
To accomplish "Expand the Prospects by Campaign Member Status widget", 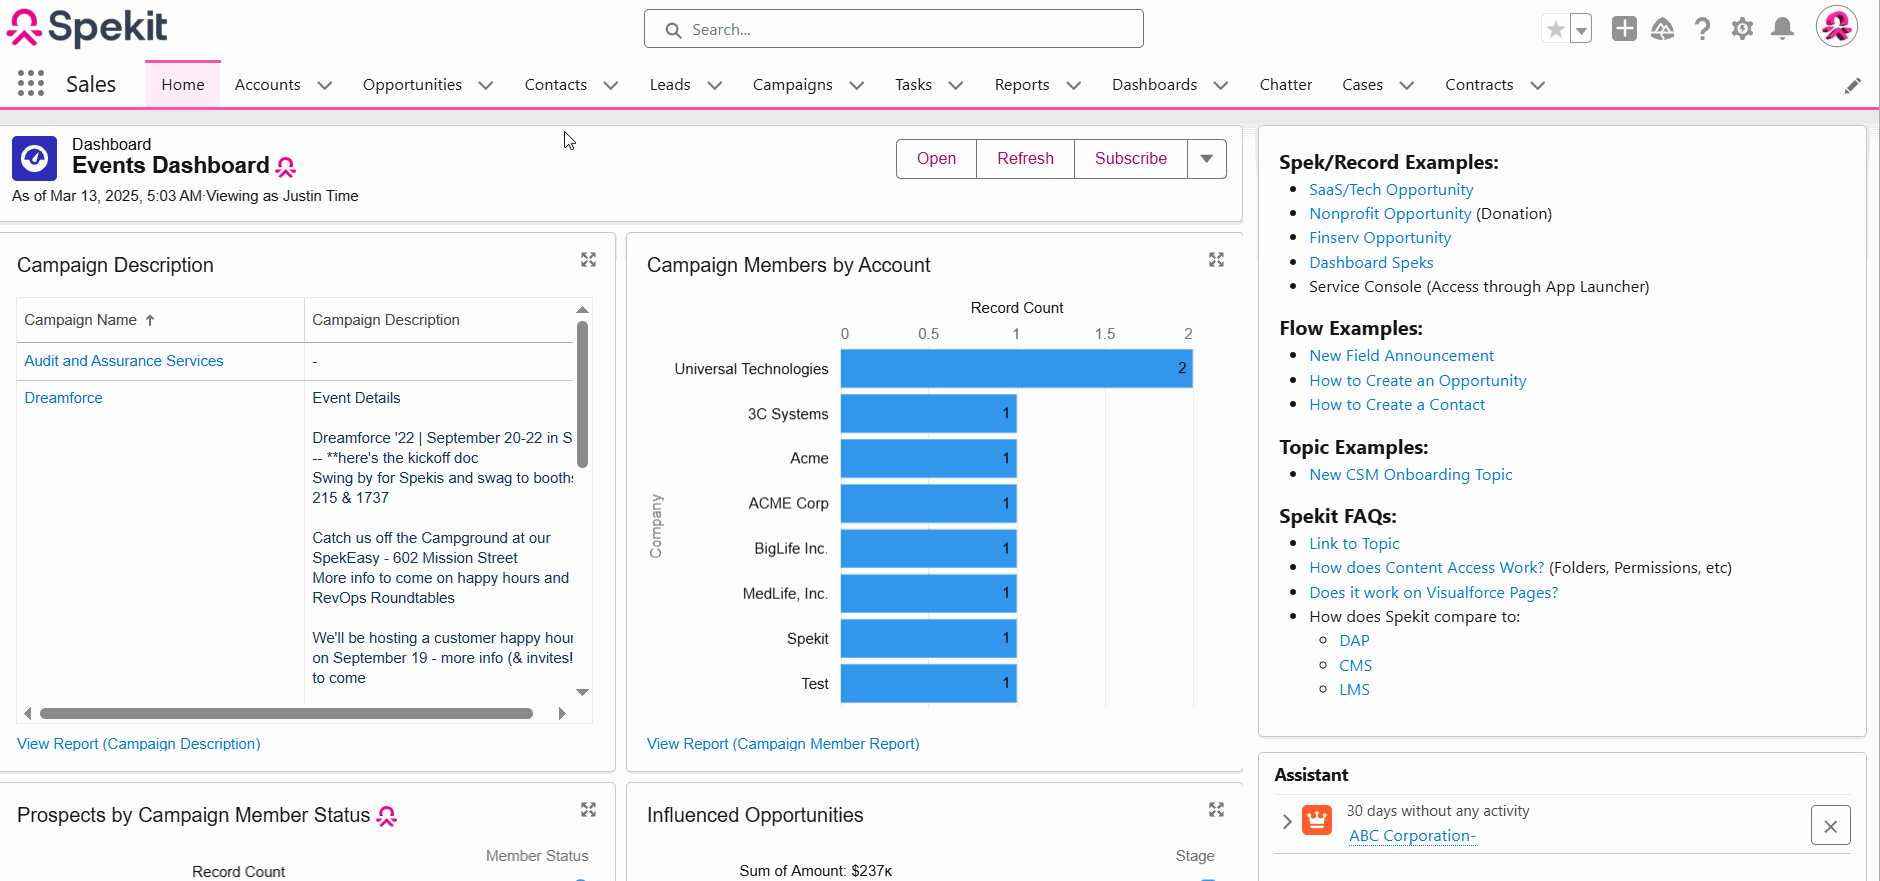I will [588, 810].
